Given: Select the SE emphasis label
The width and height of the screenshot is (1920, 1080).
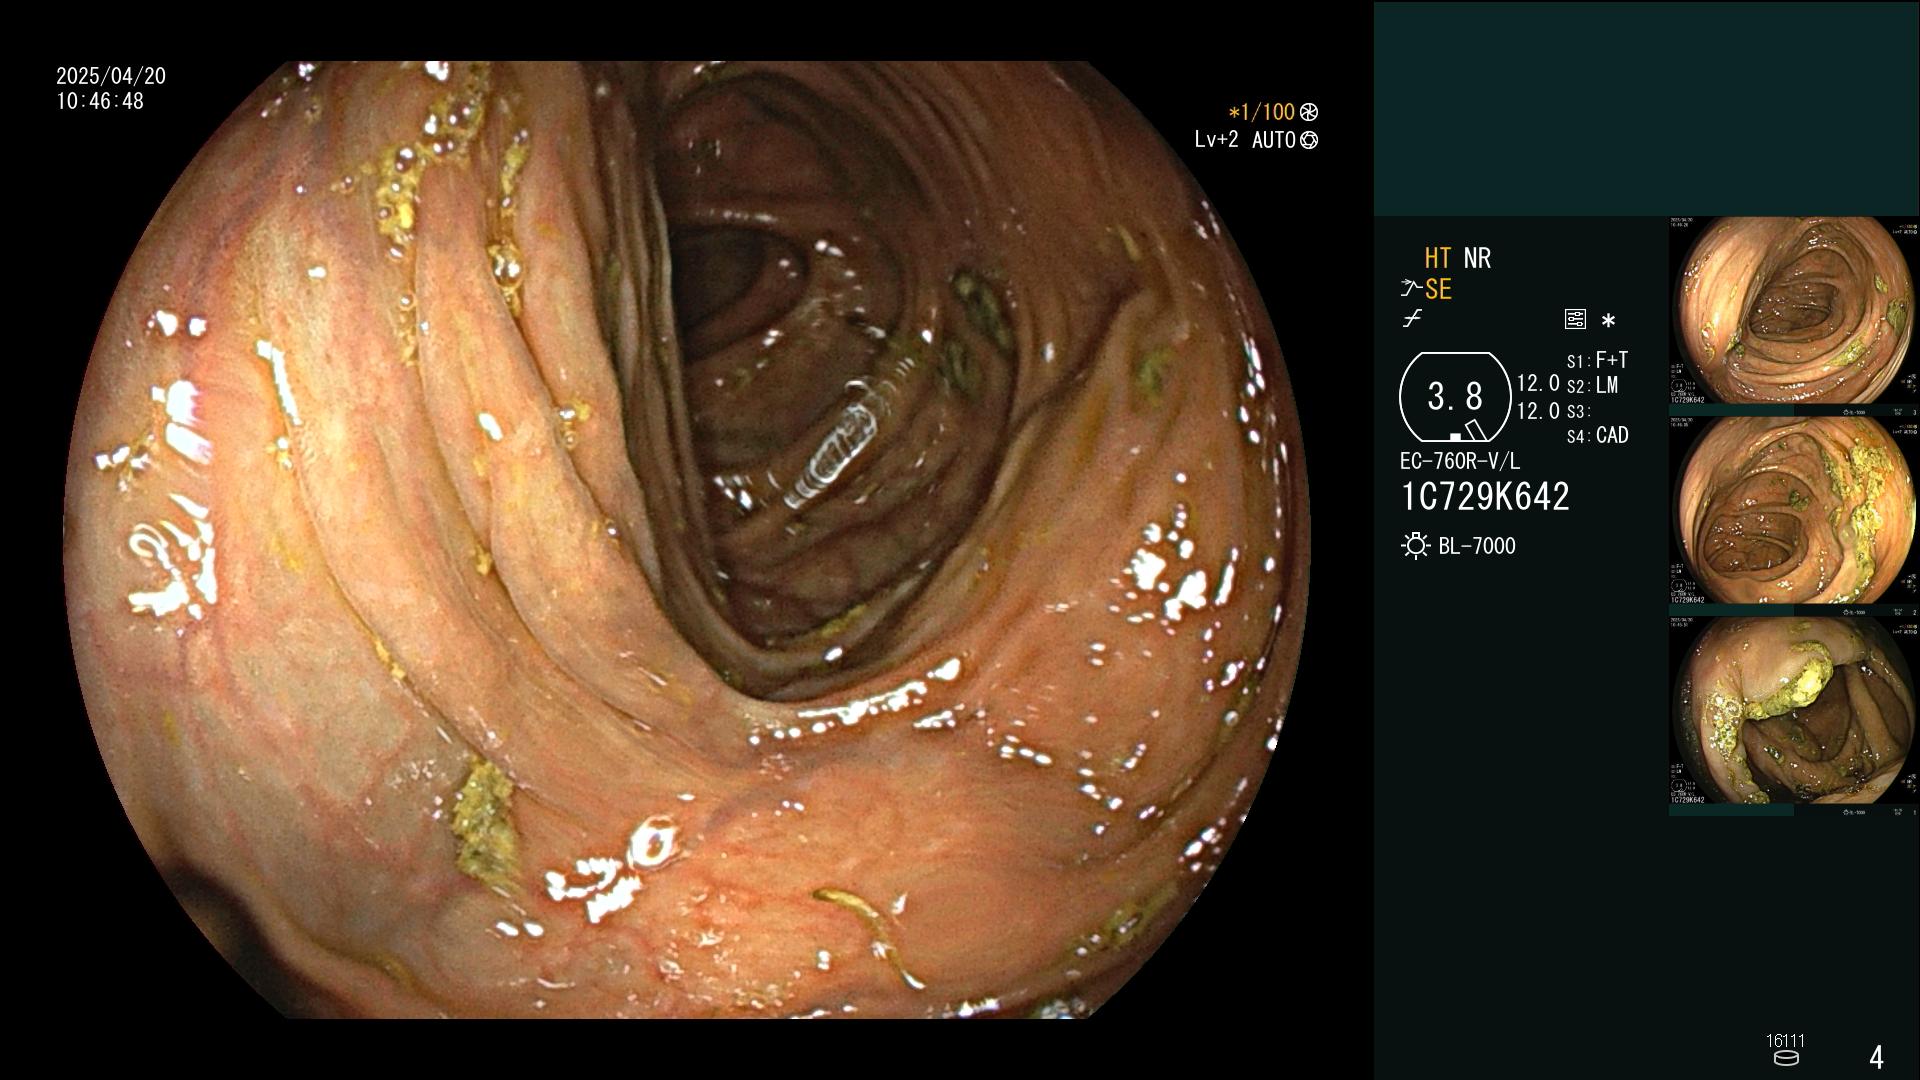Looking at the screenshot, I should [x=1438, y=290].
